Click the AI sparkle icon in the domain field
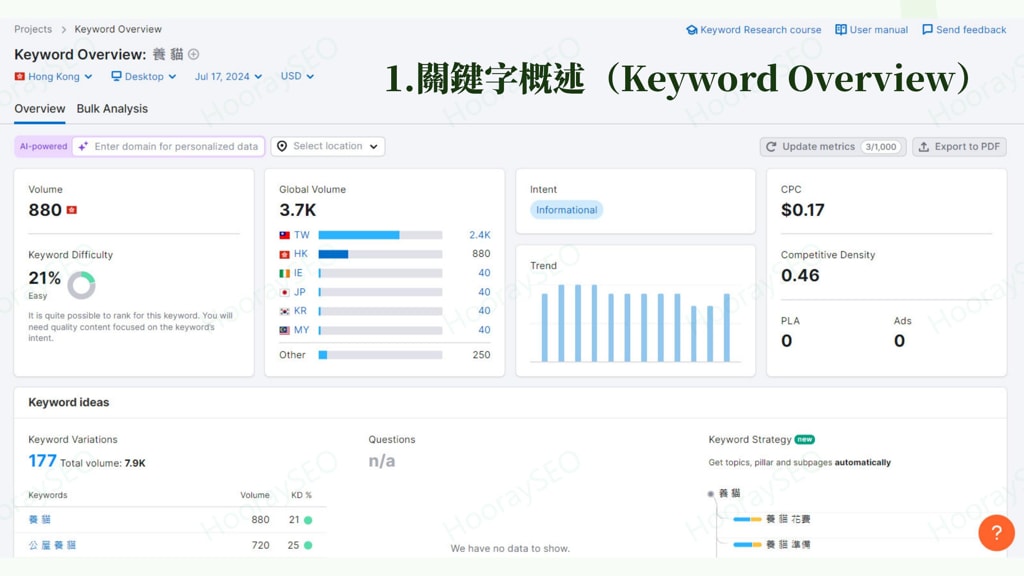The width and height of the screenshot is (1024, 576). click(x=83, y=146)
